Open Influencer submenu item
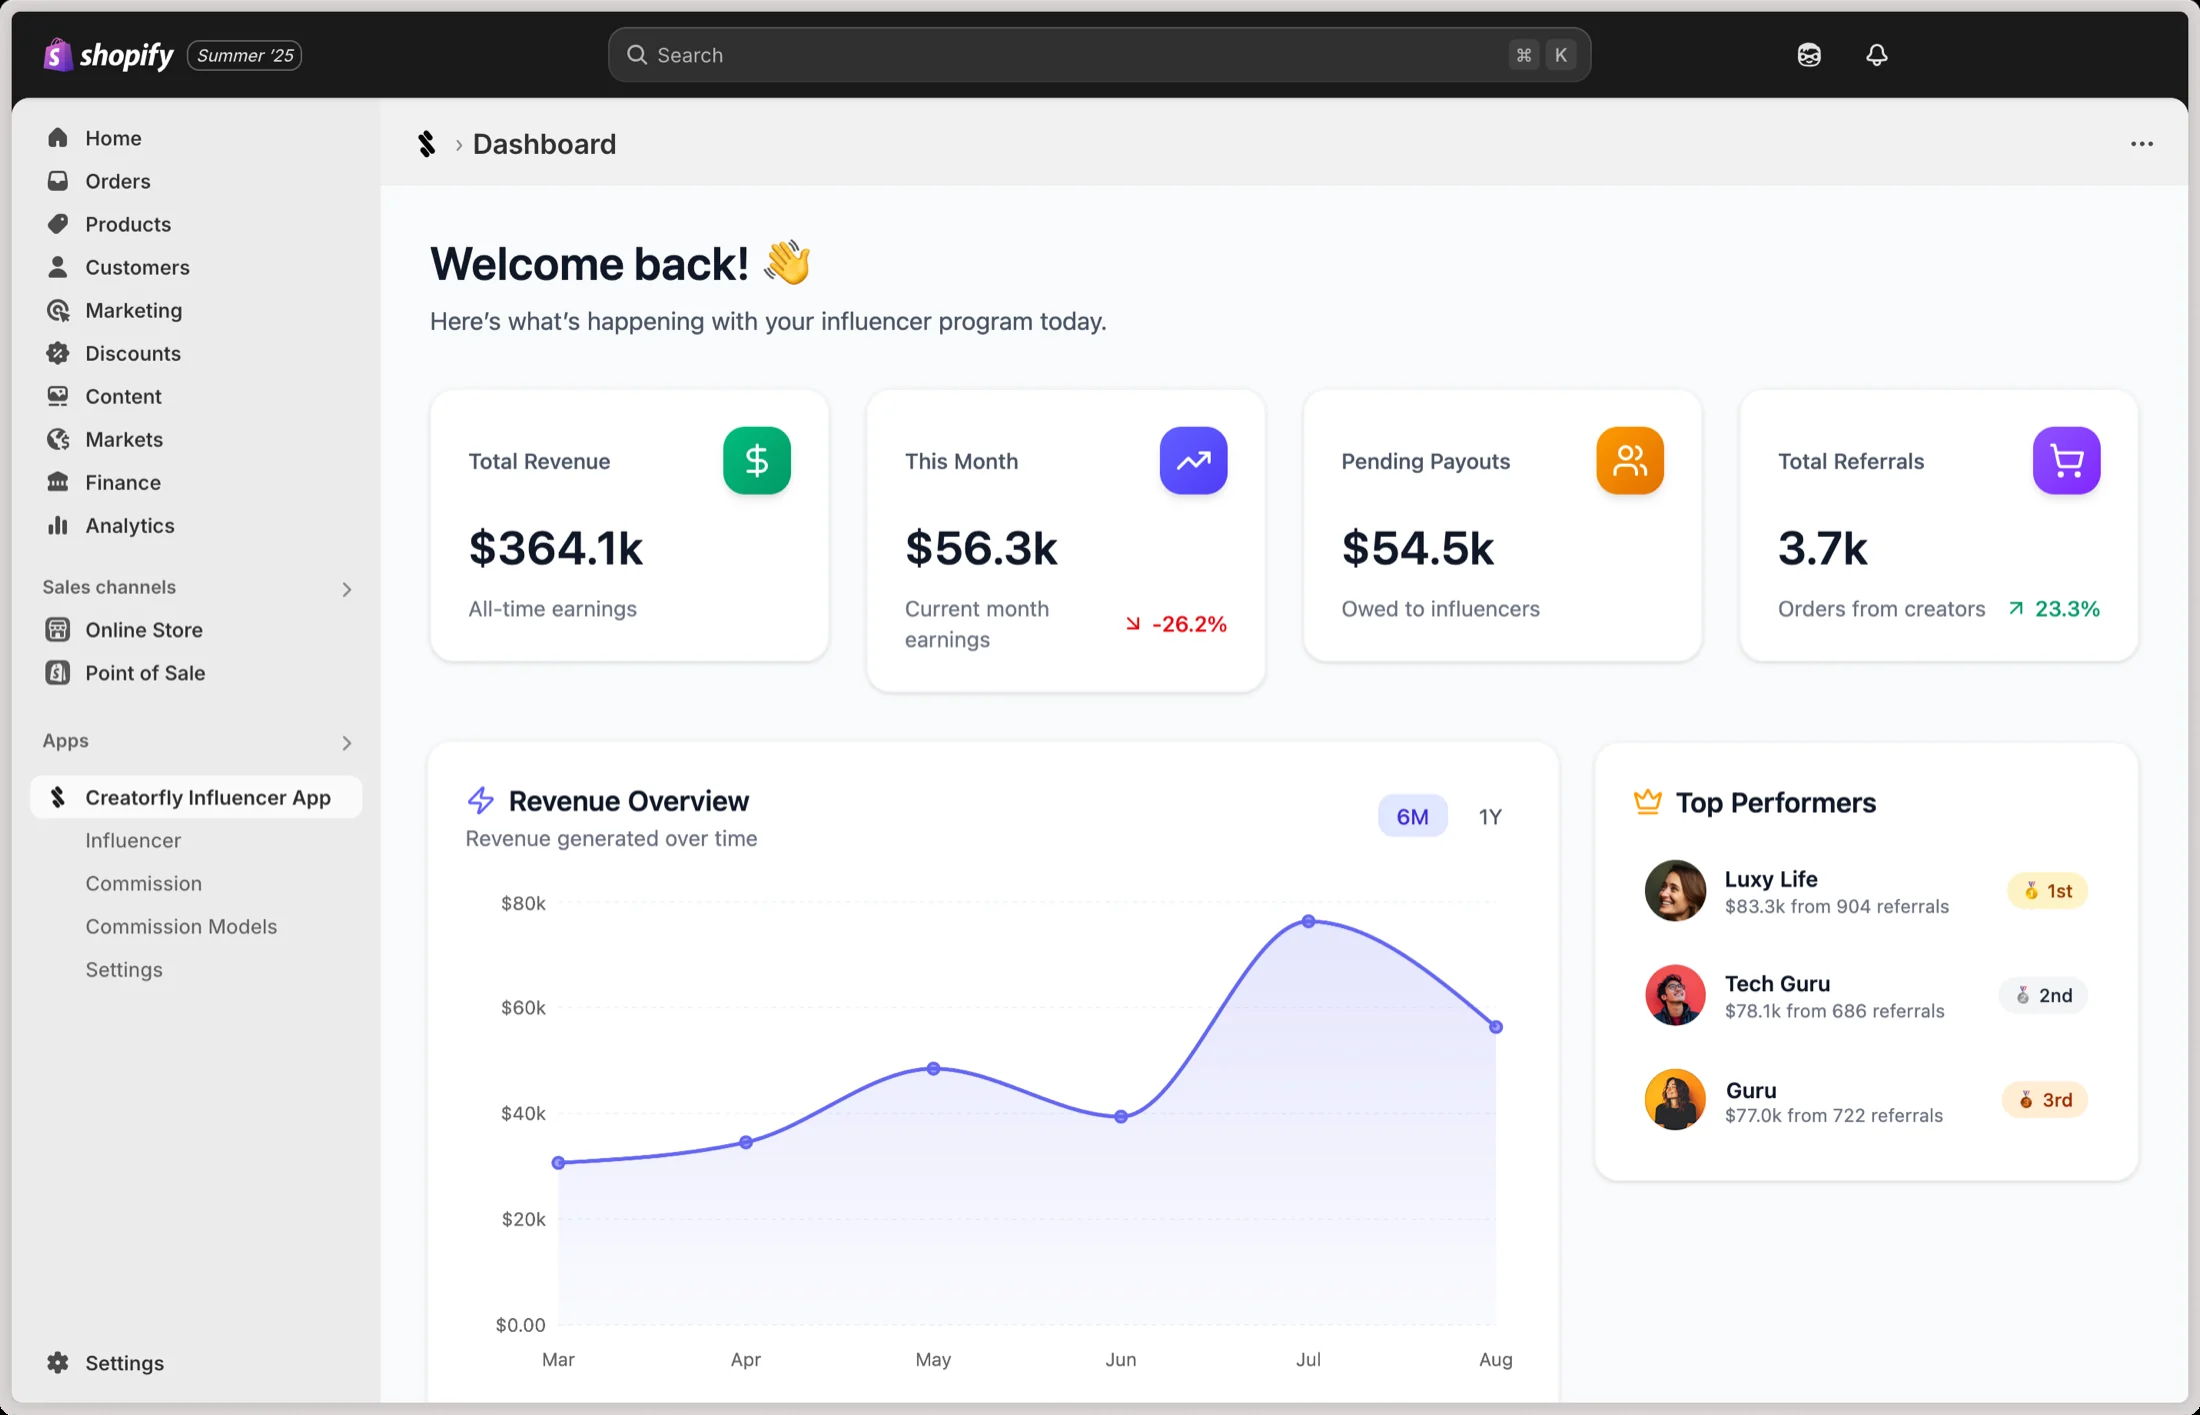The height and width of the screenshot is (1415, 2200). (133, 840)
